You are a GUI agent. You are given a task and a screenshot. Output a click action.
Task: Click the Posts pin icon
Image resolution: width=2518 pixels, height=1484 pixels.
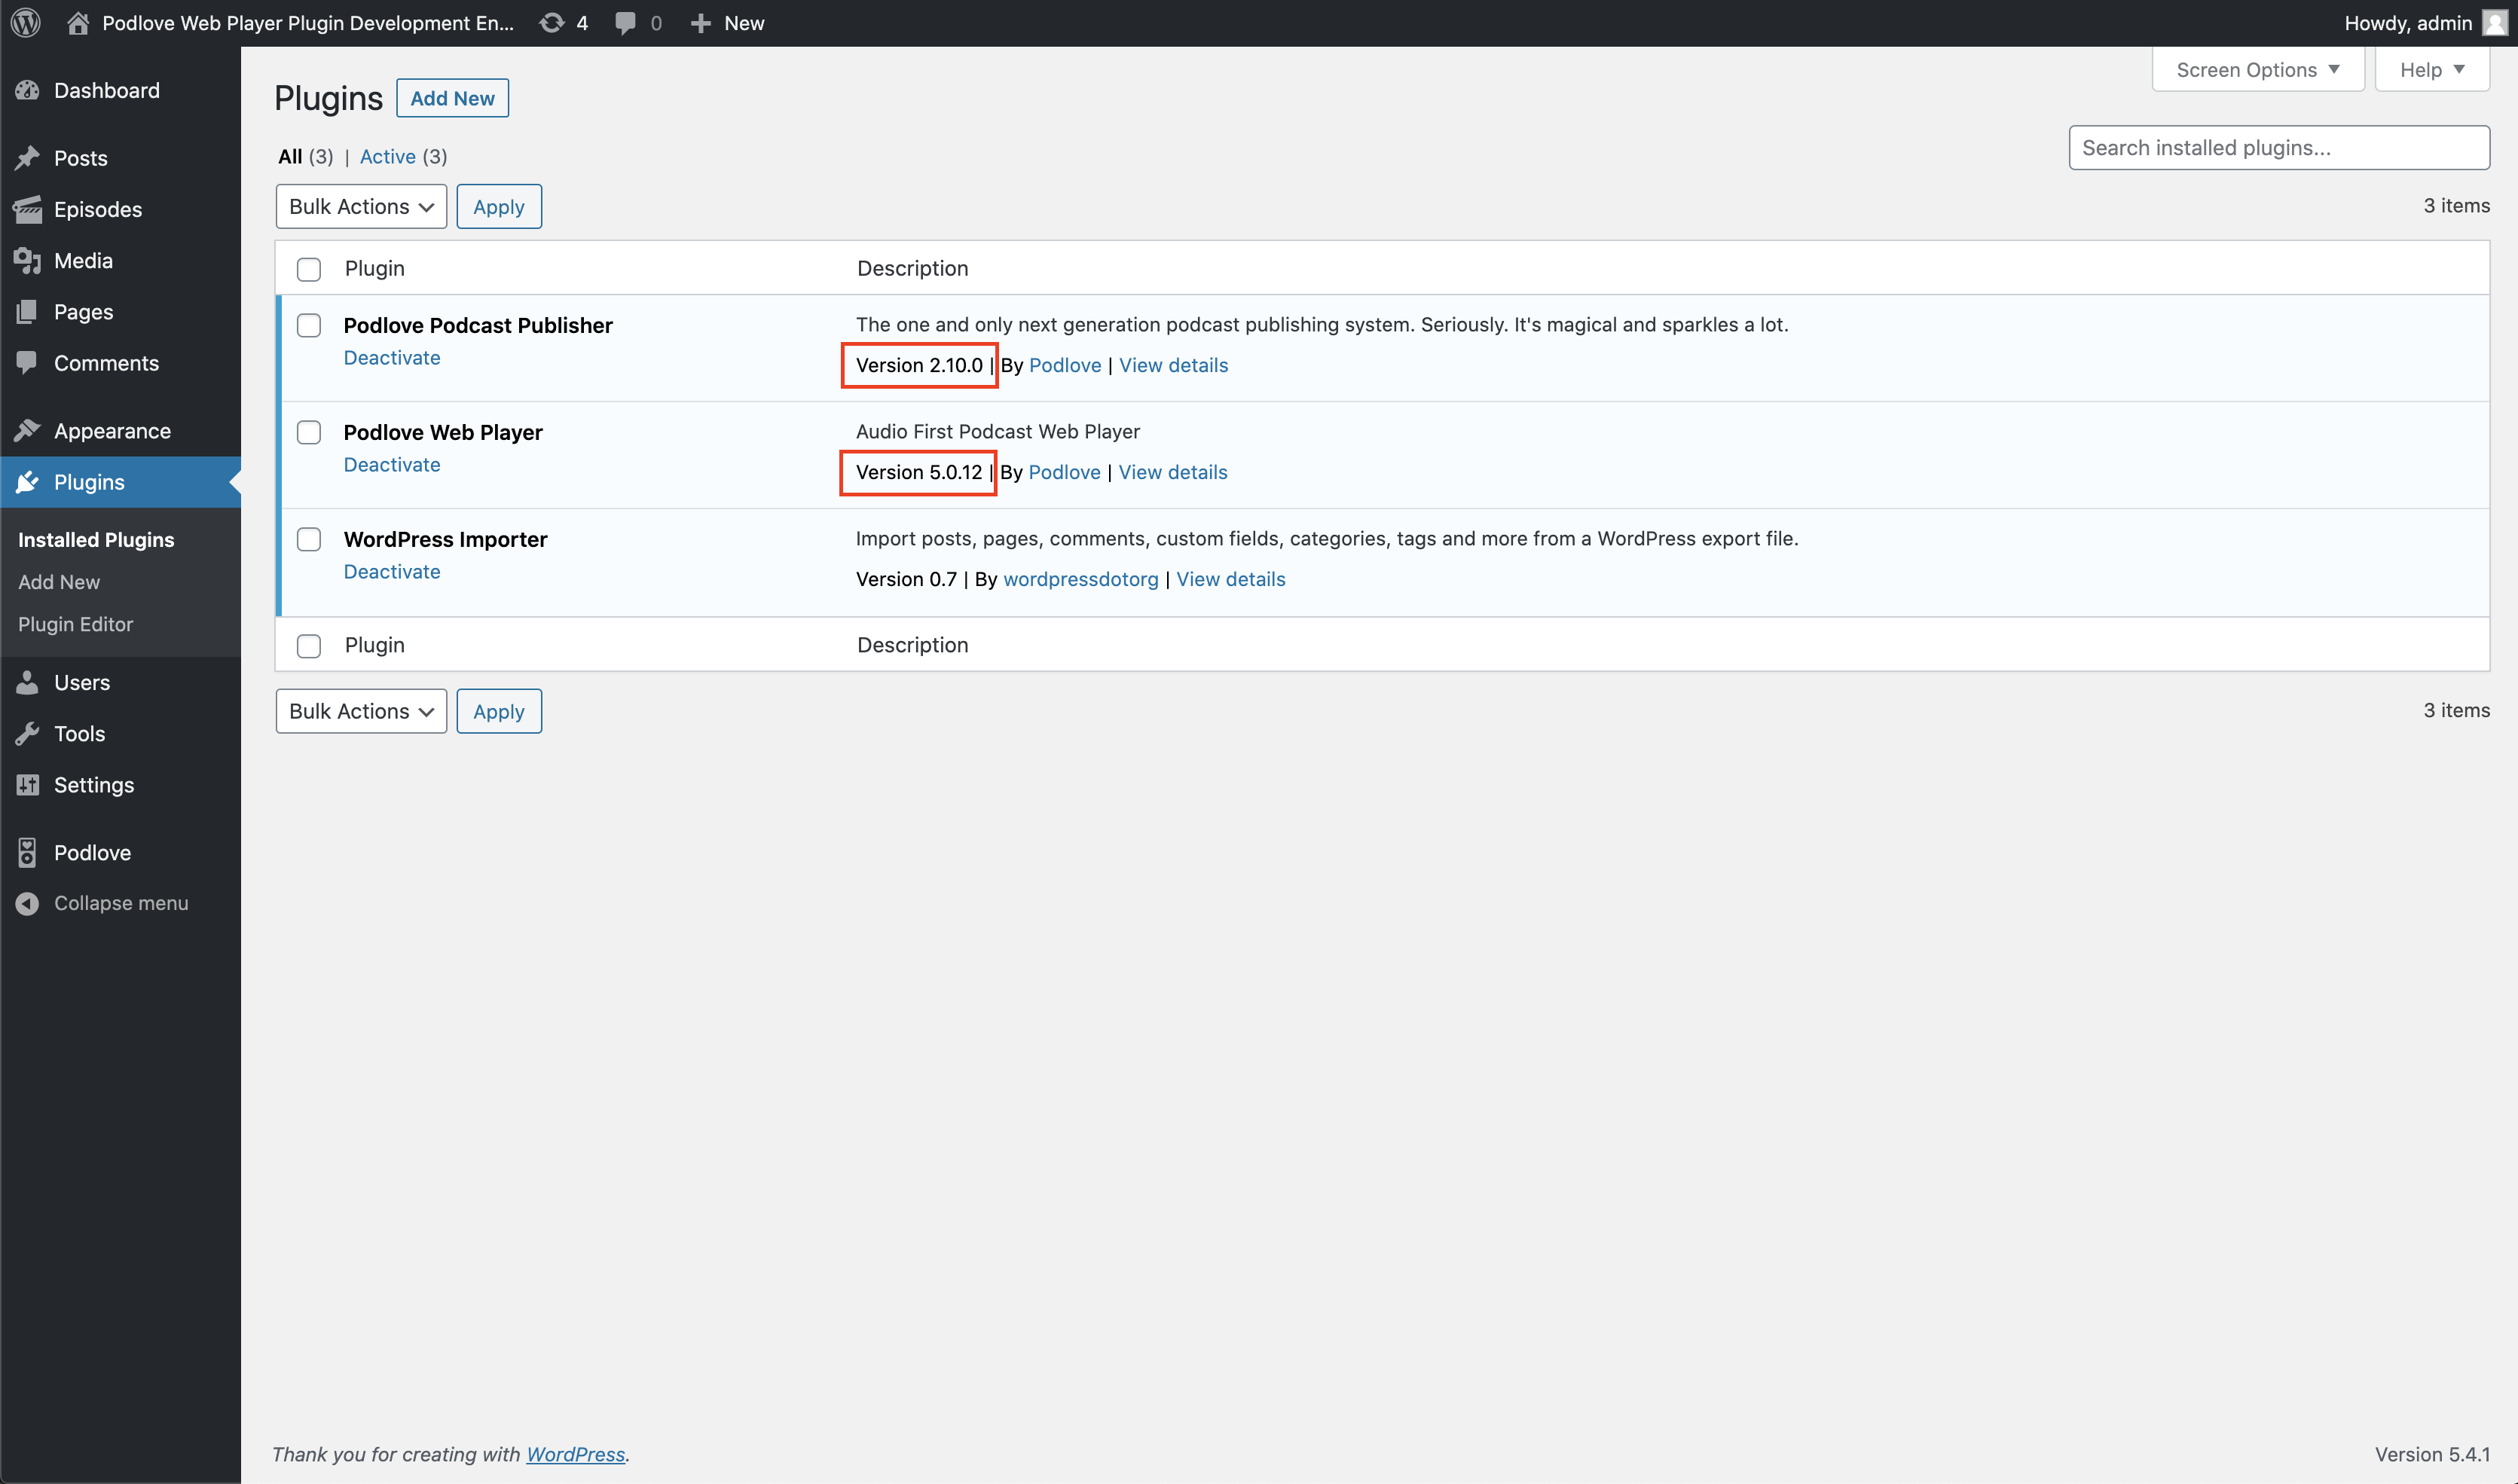pos(27,158)
